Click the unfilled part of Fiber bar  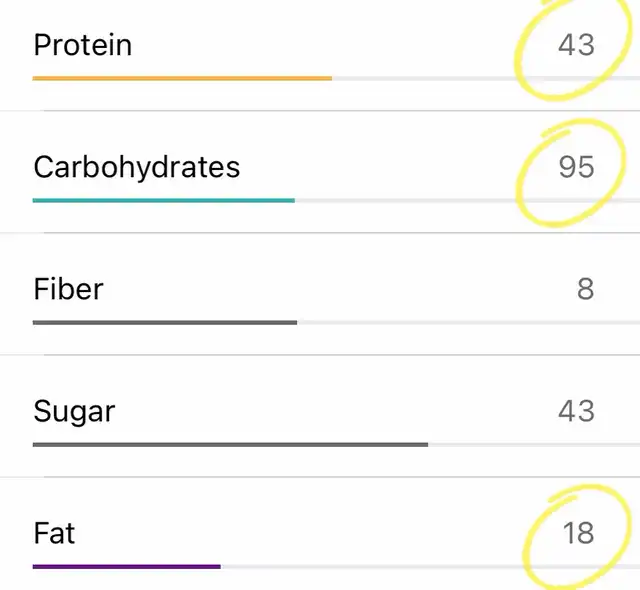(x=469, y=322)
